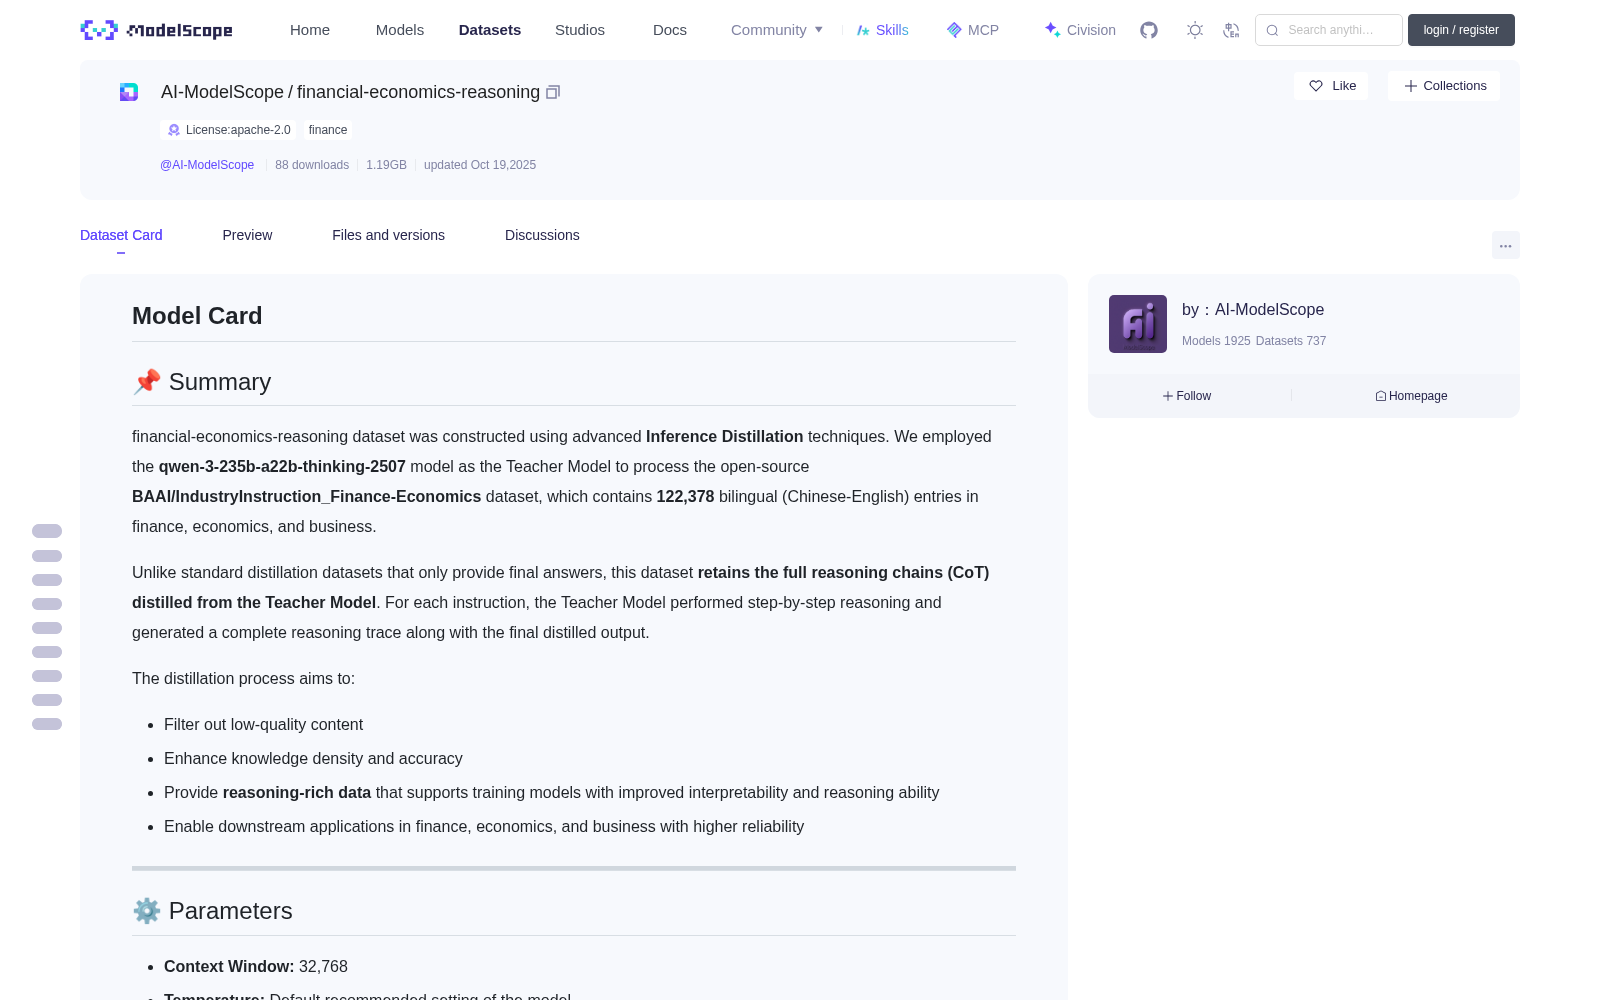Image resolution: width=1600 pixels, height=1000 pixels.
Task: Click the Context Window: 32,768 entry
Action: pos(256,967)
